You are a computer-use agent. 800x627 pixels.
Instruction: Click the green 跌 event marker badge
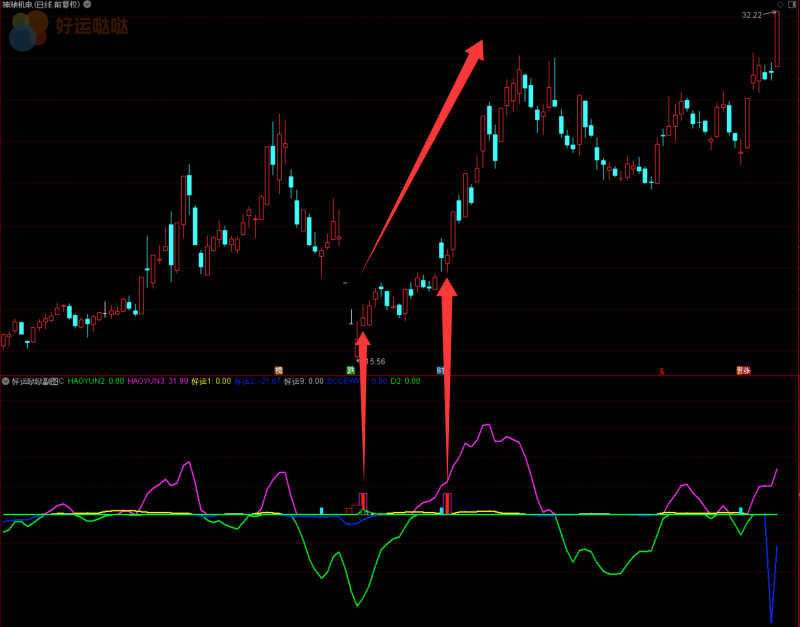click(x=351, y=370)
